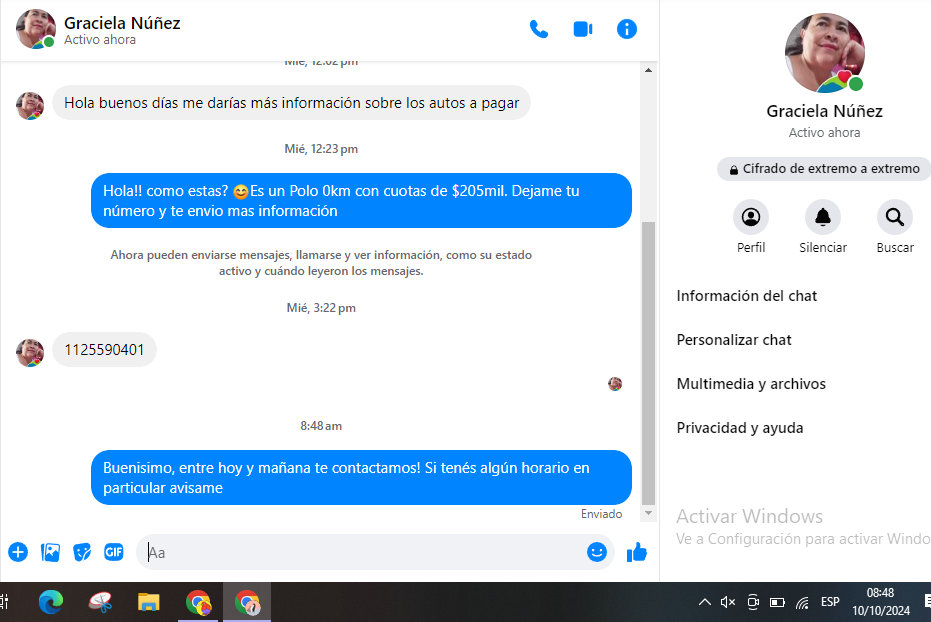Toggle the conversation info panel icon
The image size is (931, 622).
[x=627, y=29]
